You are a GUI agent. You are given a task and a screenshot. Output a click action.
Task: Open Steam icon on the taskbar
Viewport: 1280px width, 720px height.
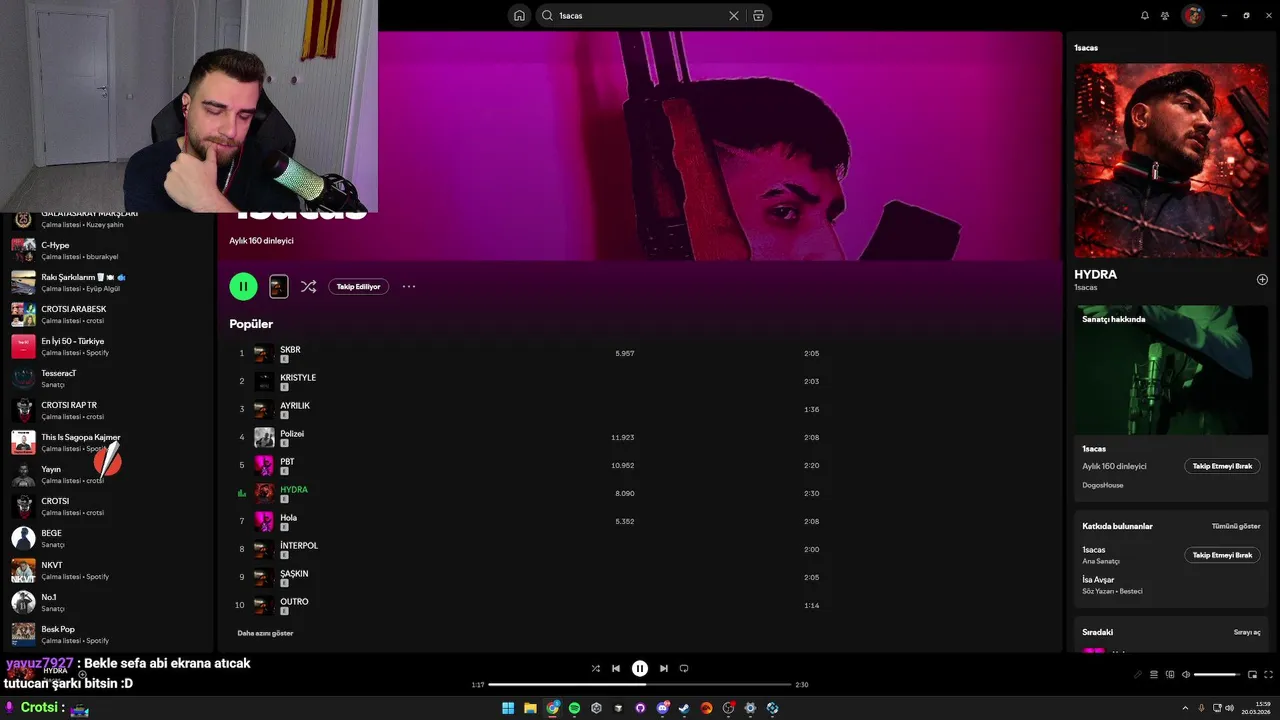click(x=684, y=708)
